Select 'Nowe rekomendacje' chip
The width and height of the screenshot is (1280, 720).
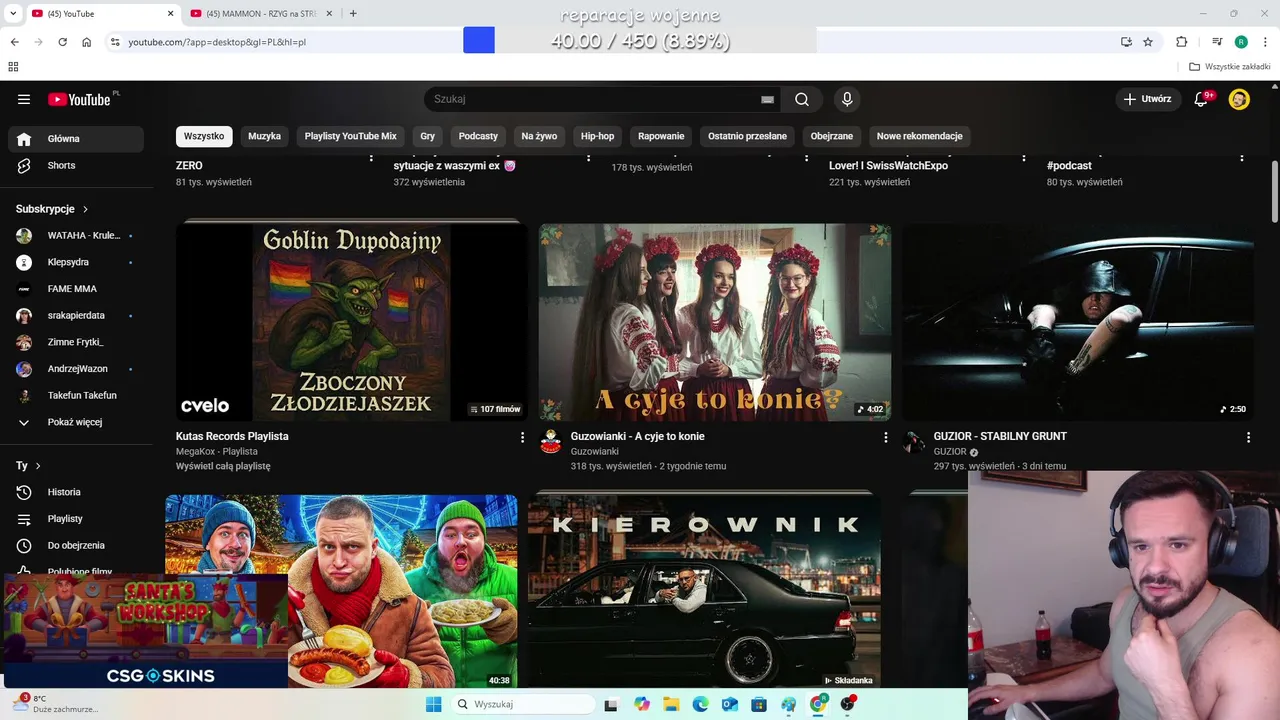point(919,136)
